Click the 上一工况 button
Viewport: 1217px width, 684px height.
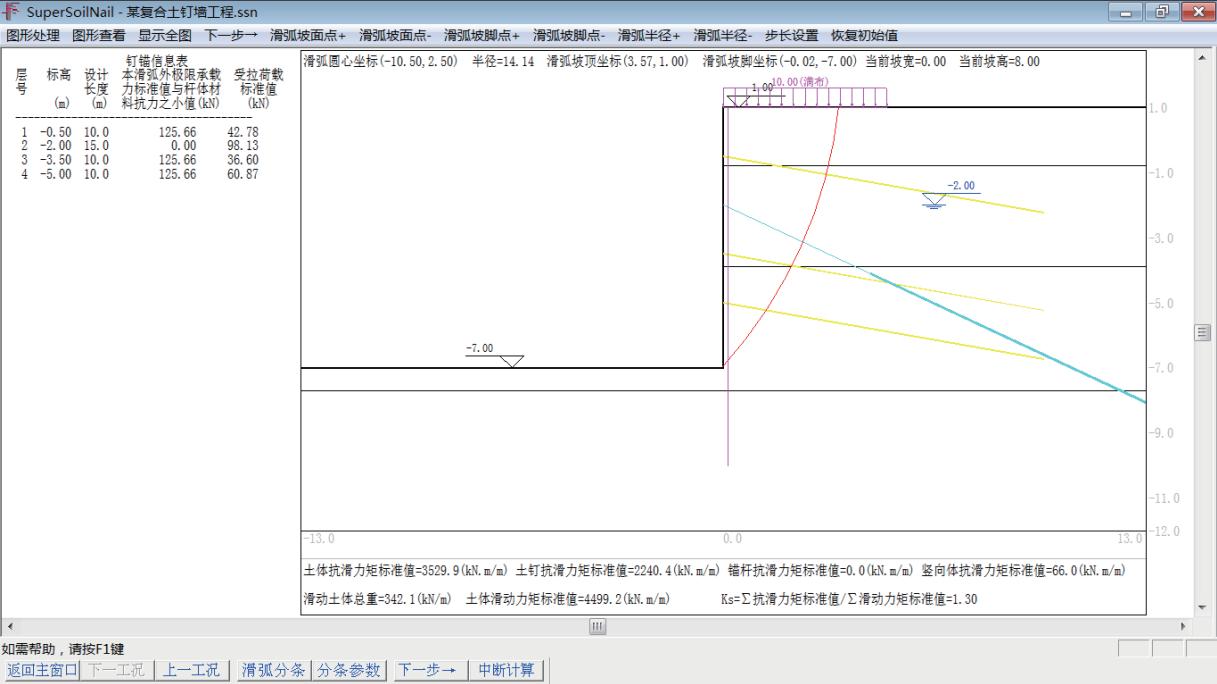tap(192, 670)
